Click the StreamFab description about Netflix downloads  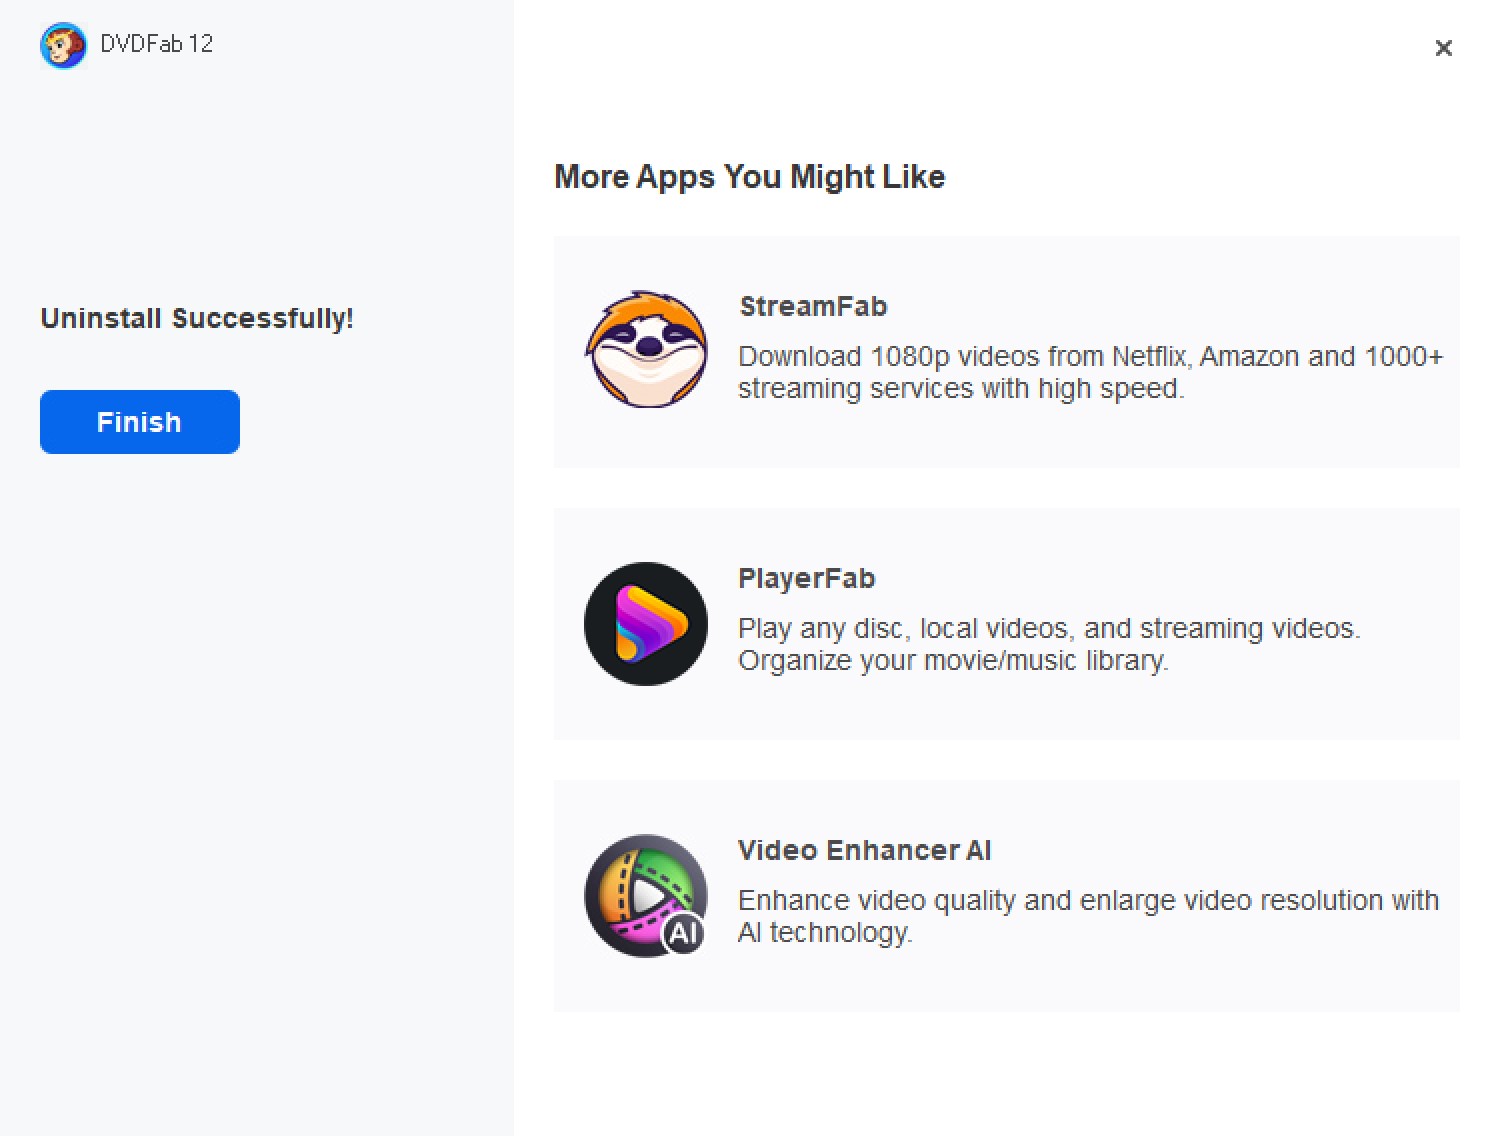(1091, 372)
